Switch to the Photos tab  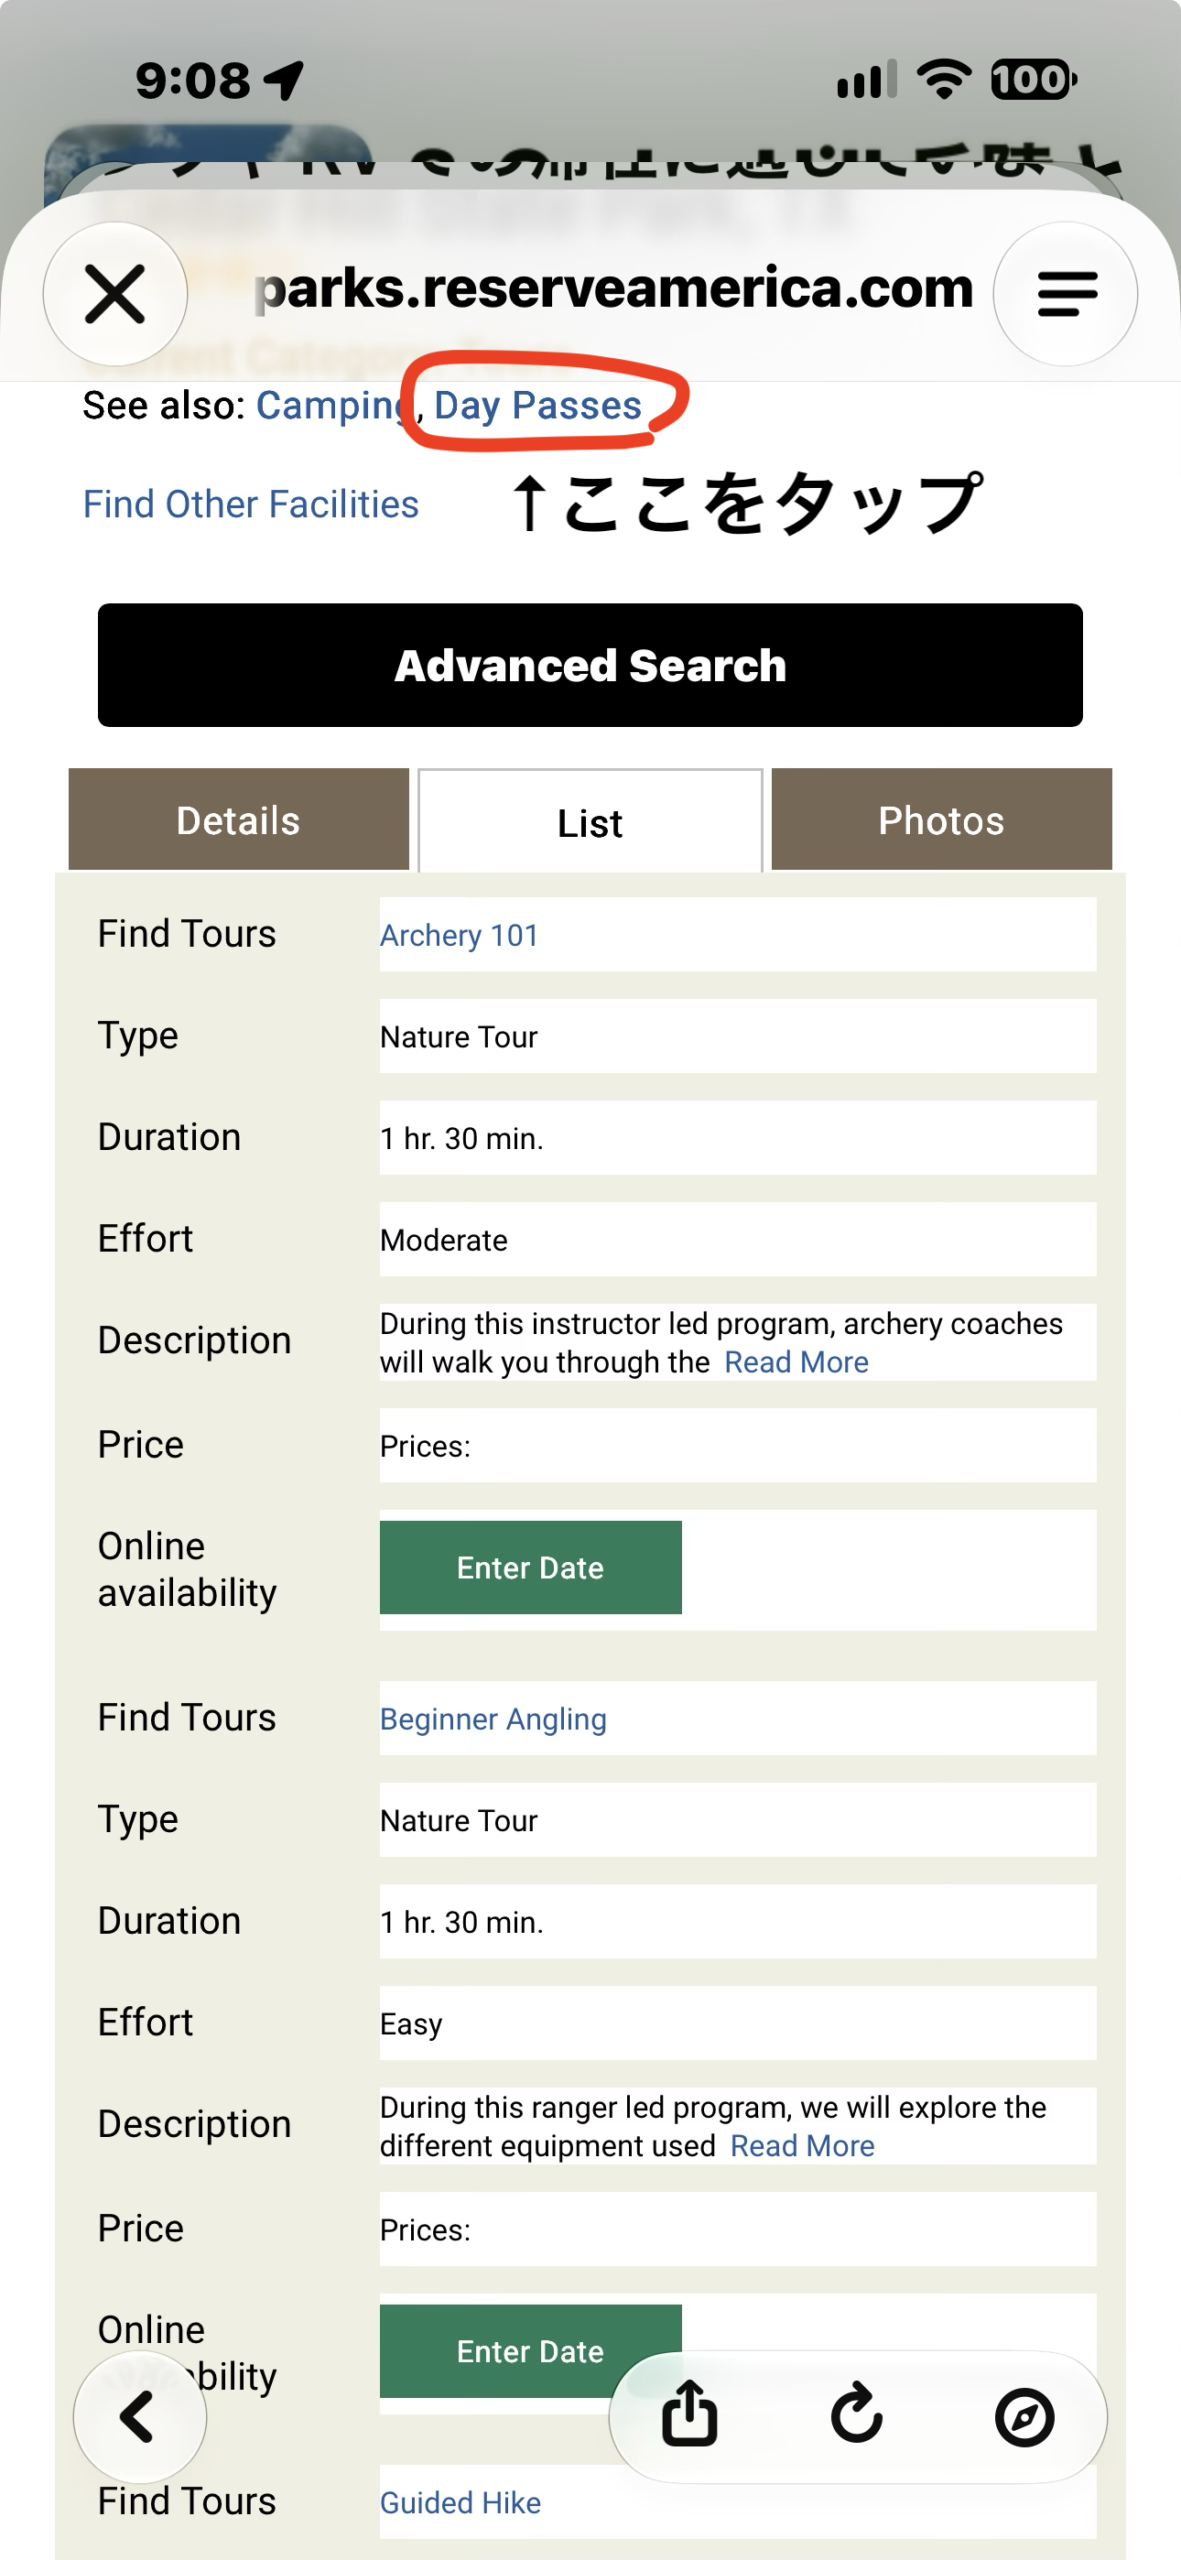pyautogui.click(x=941, y=820)
